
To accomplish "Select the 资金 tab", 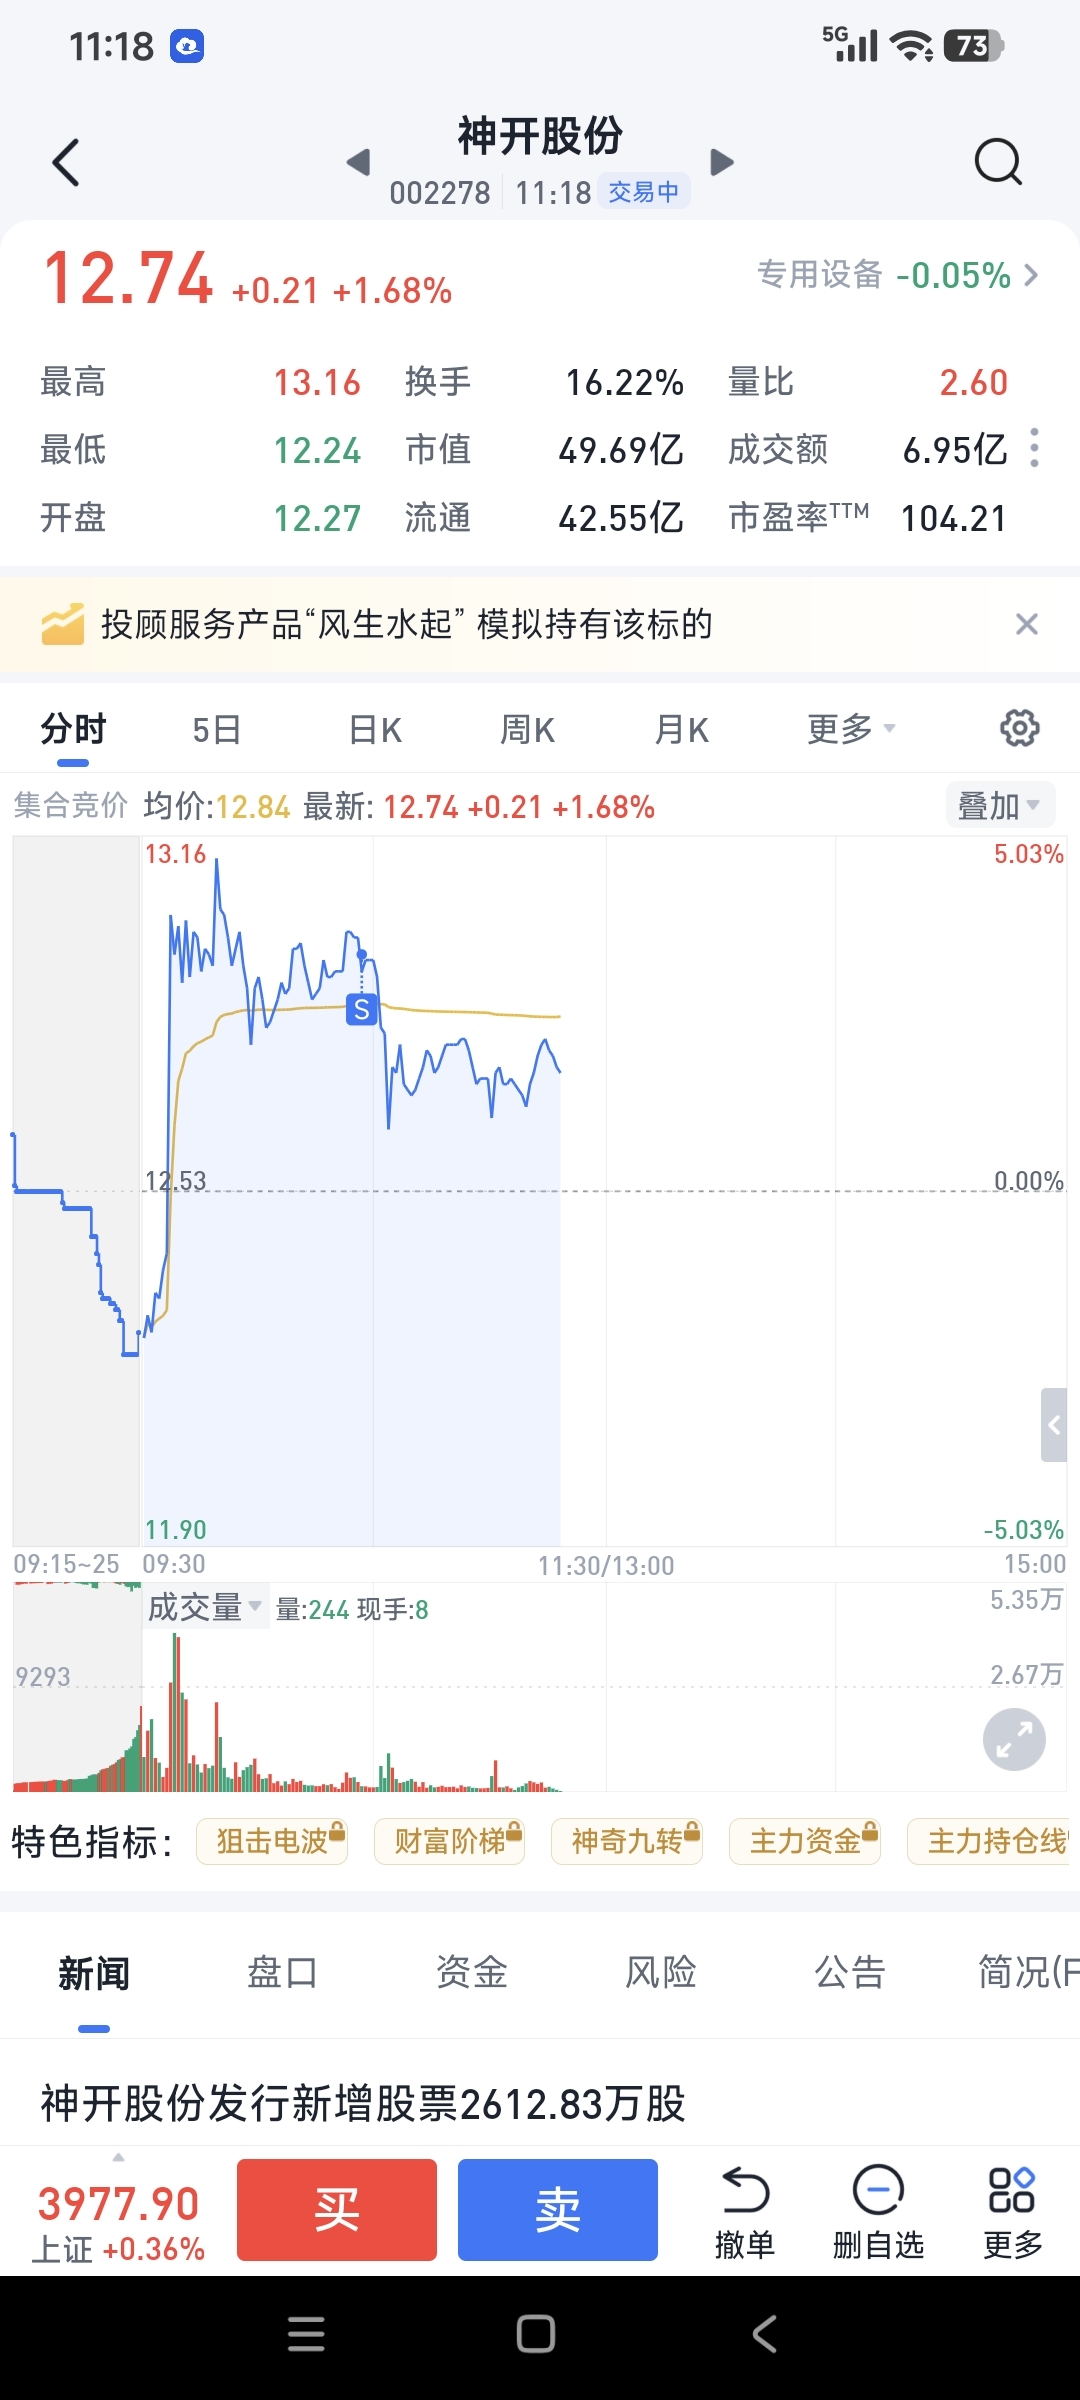I will coord(472,1973).
